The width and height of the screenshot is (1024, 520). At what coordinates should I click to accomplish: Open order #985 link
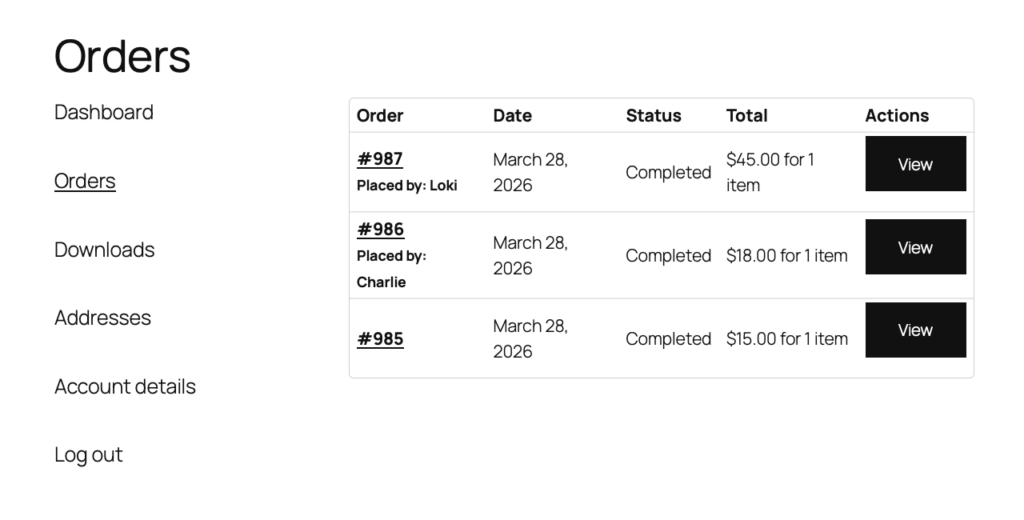[380, 339]
